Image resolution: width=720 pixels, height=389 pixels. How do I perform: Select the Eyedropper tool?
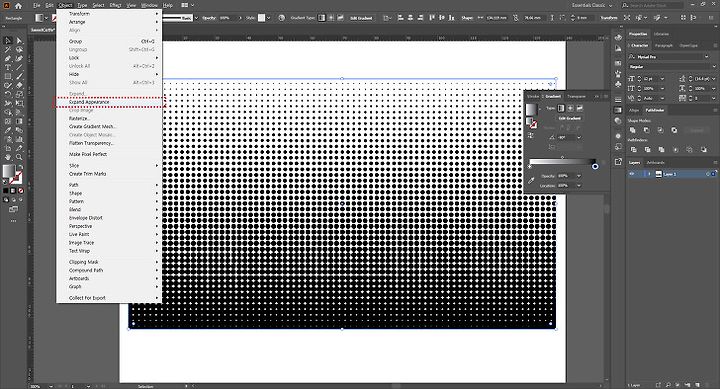(8, 130)
